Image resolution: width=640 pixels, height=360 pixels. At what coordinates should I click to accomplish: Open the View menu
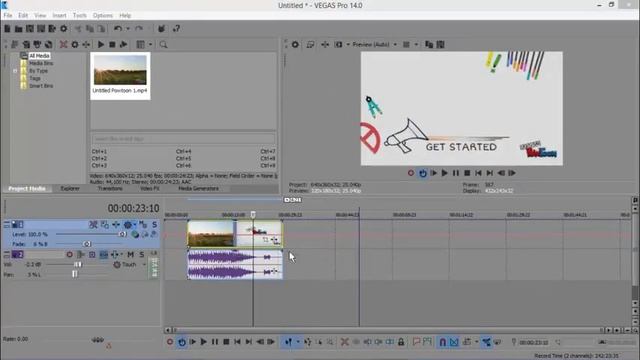point(40,16)
